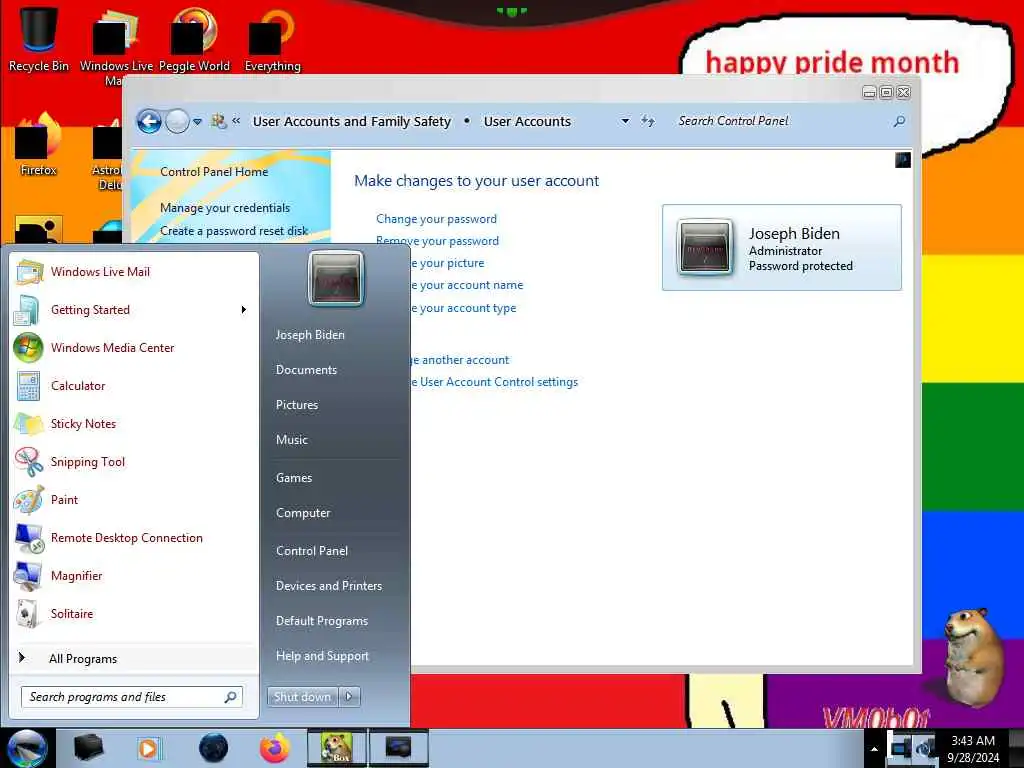The height and width of the screenshot is (768, 1024).
Task: Click the Remote Desktop Connection icon
Action: click(29, 538)
